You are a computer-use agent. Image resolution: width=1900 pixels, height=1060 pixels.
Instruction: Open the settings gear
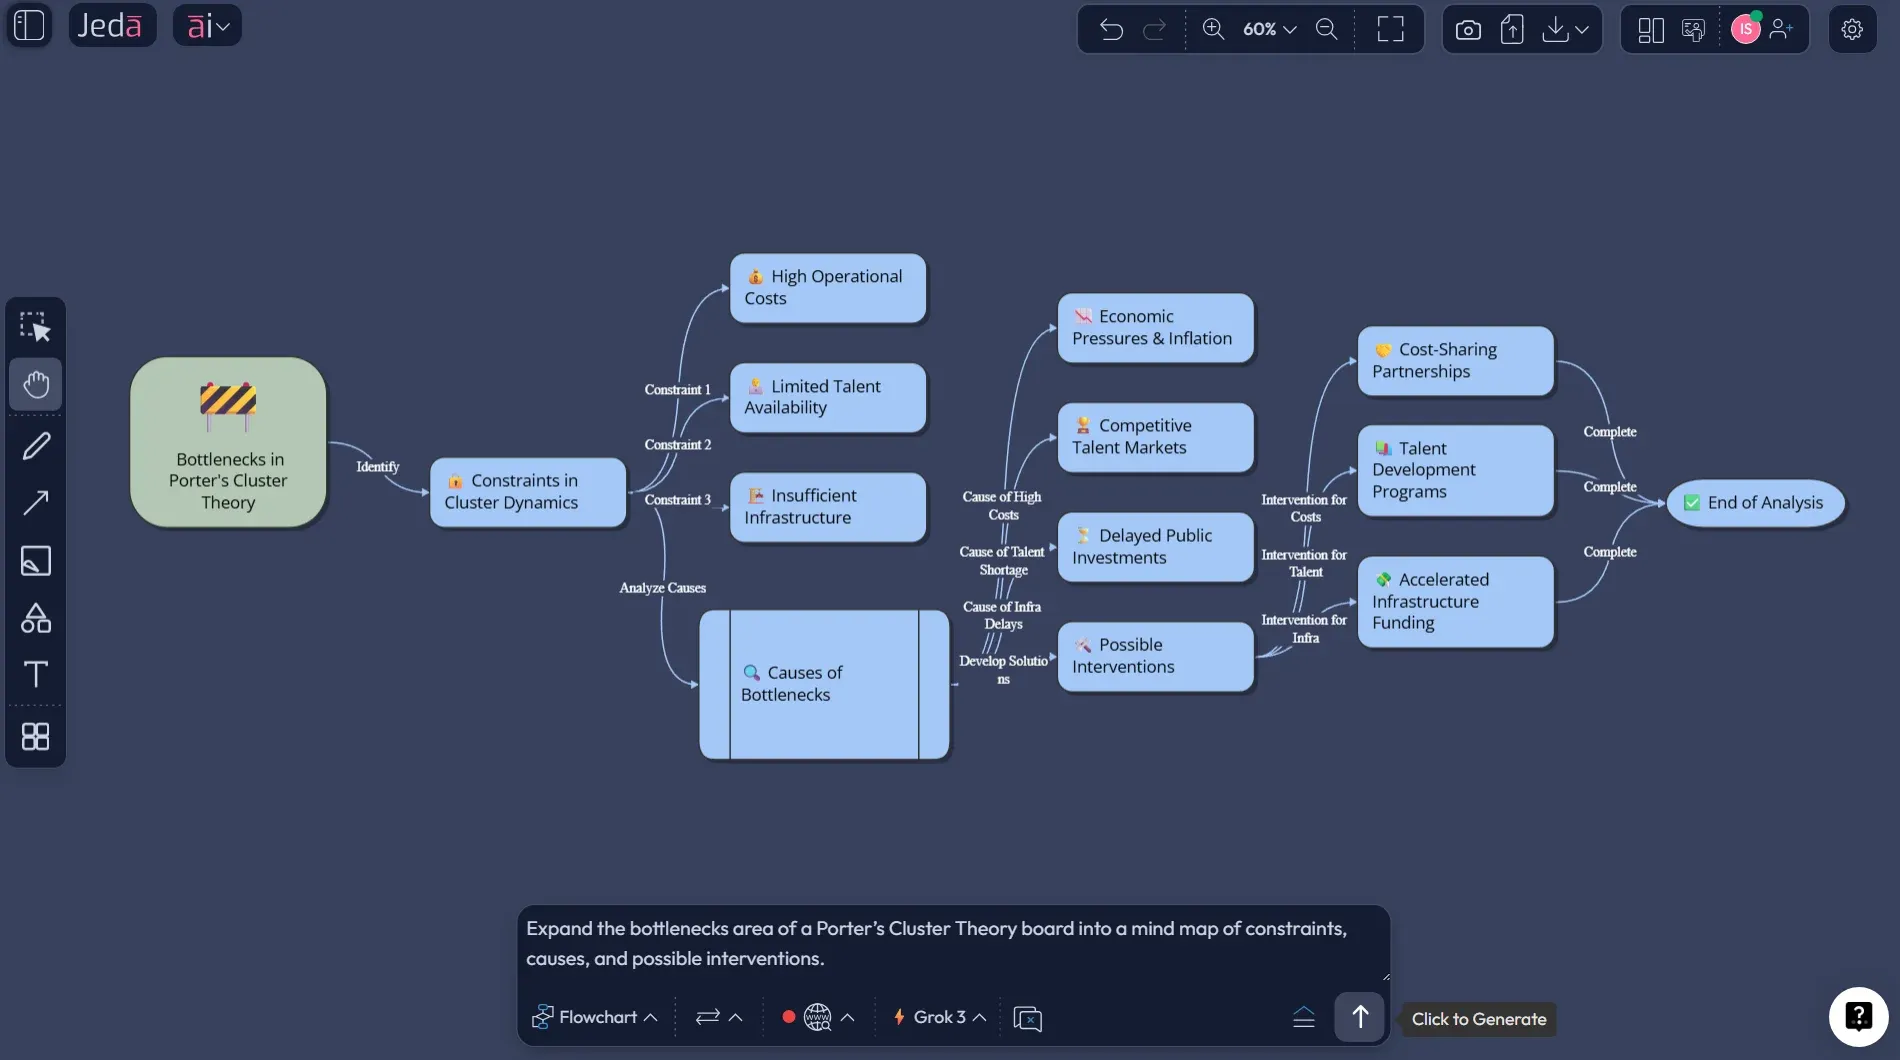click(x=1852, y=29)
